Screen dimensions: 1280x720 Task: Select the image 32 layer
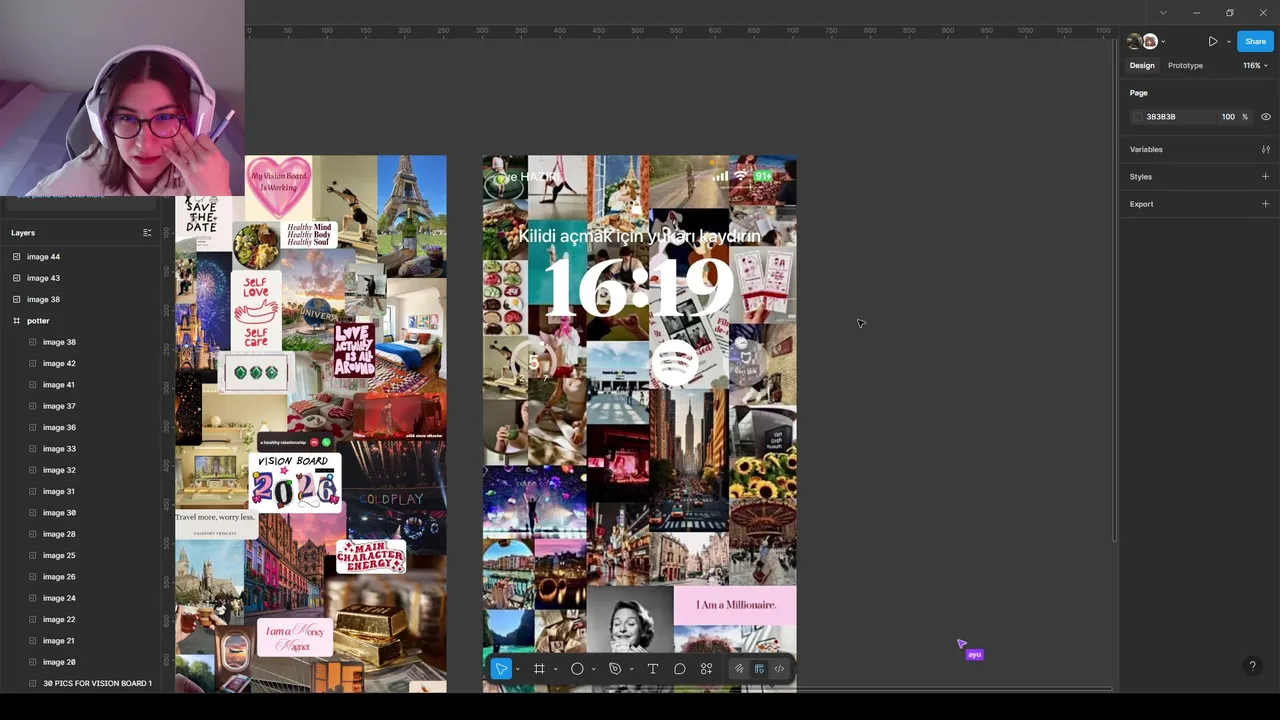[80, 470]
